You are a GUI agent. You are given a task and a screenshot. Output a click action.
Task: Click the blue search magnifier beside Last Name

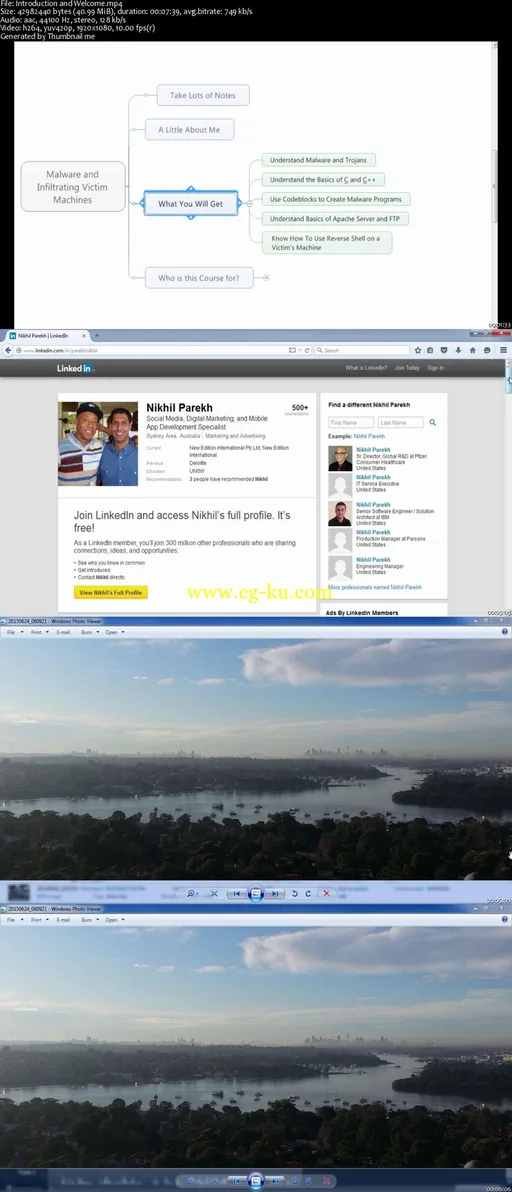[433, 423]
